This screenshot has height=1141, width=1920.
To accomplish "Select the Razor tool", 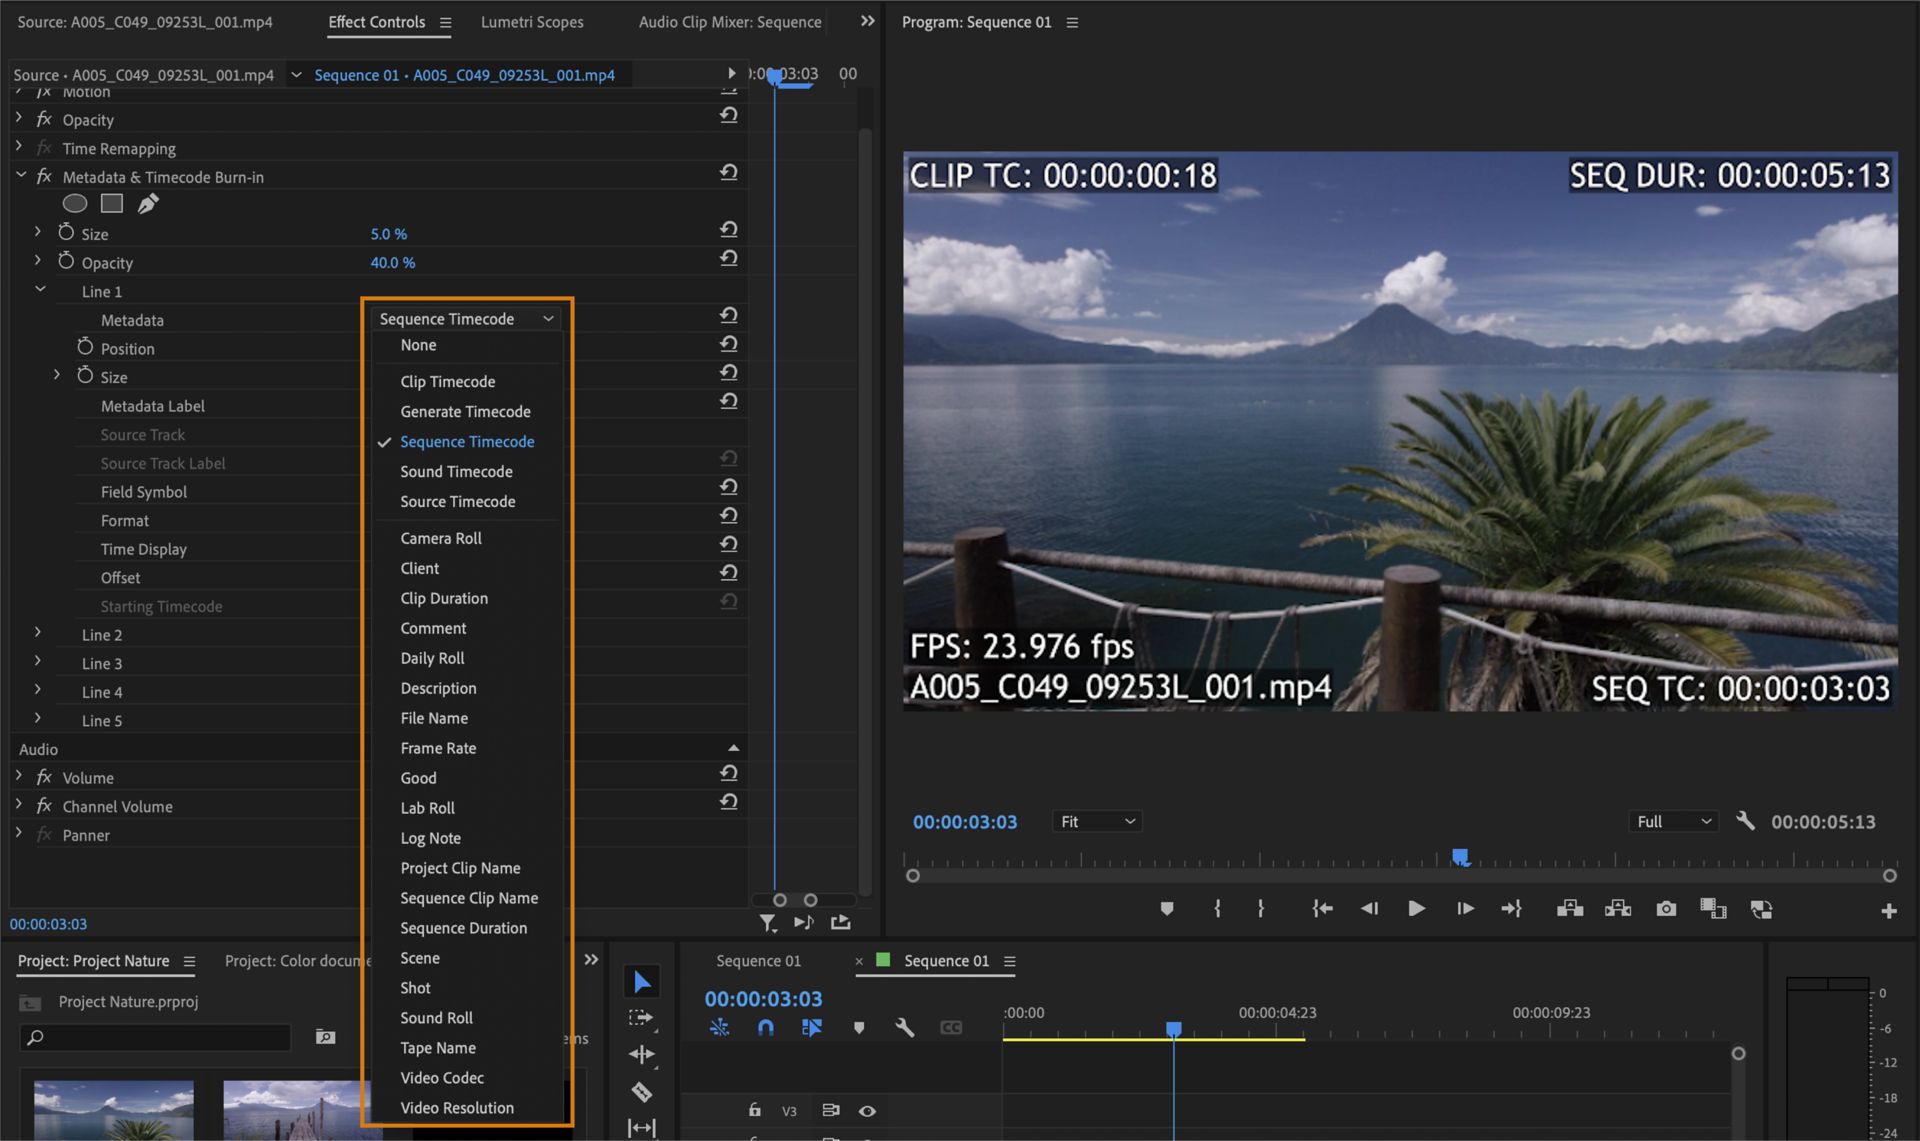I will pyautogui.click(x=641, y=1089).
